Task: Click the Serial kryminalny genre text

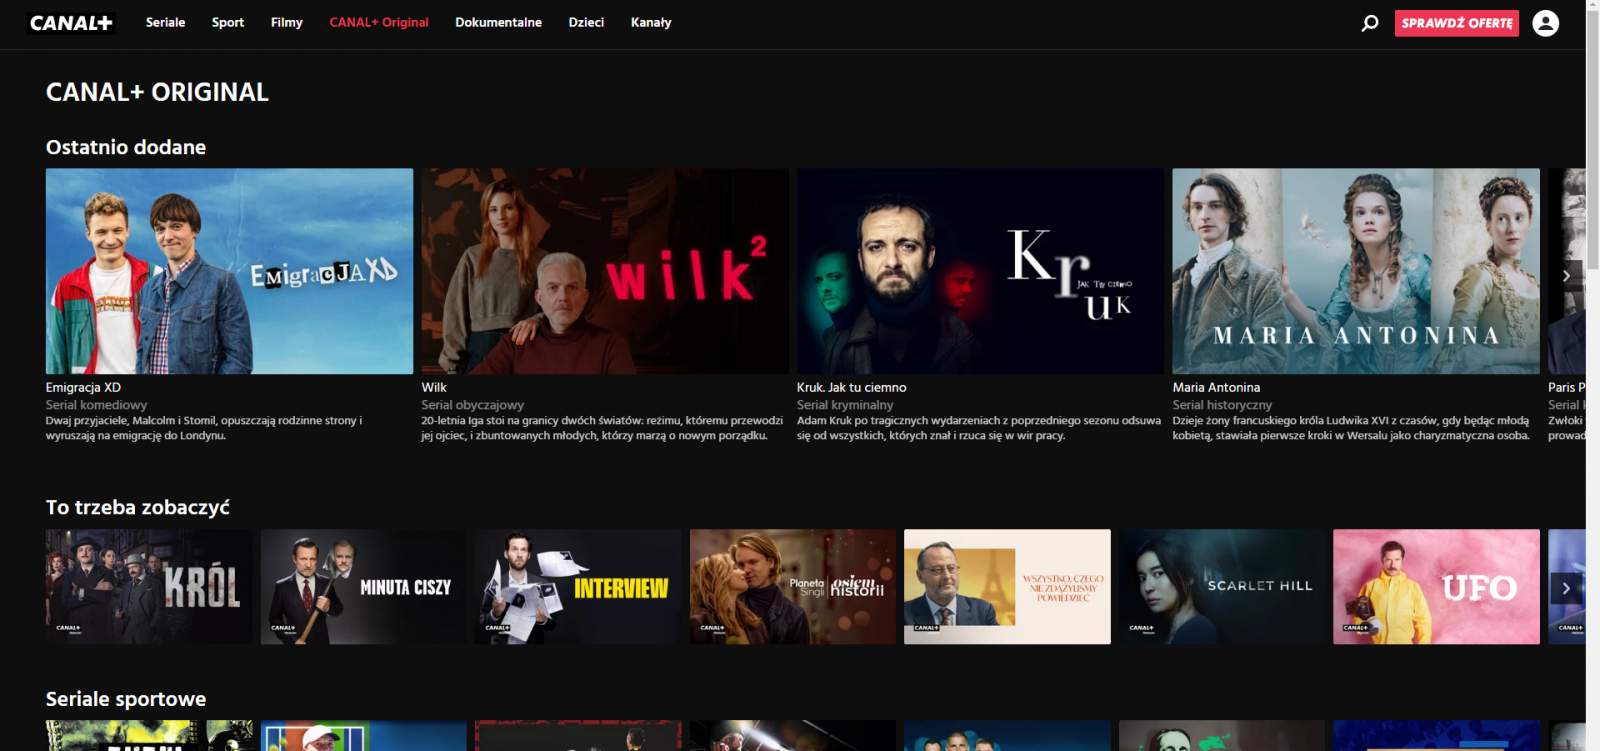Action: [x=845, y=405]
